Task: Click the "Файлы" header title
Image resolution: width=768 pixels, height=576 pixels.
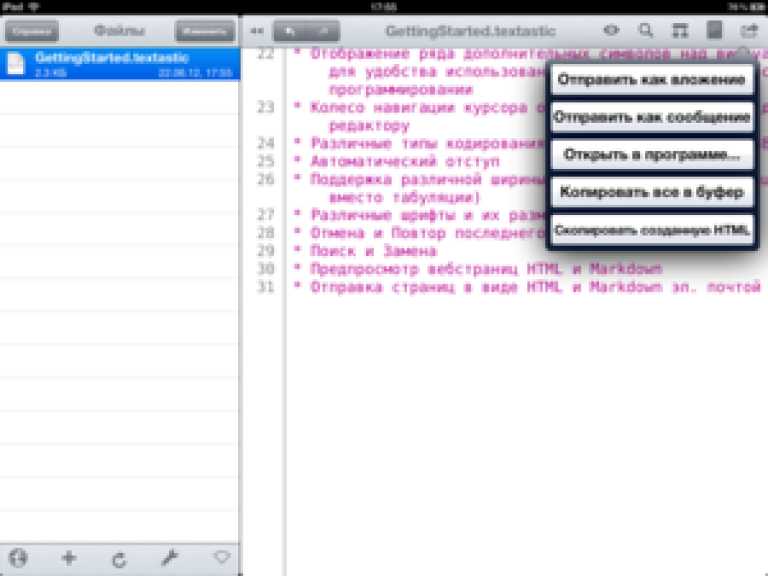Action: pos(119,31)
